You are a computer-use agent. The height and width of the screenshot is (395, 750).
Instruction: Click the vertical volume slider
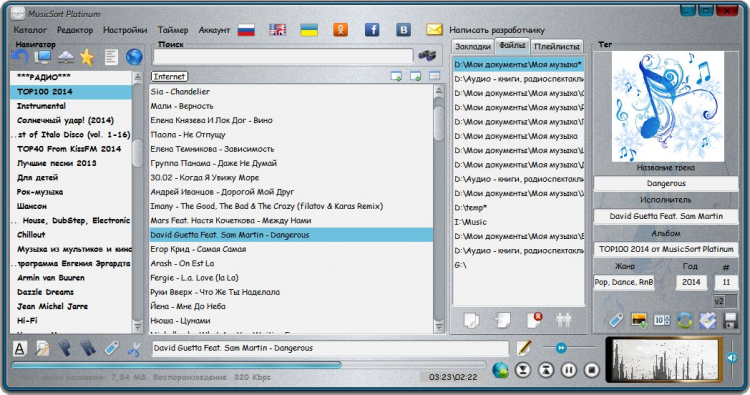pos(732,360)
